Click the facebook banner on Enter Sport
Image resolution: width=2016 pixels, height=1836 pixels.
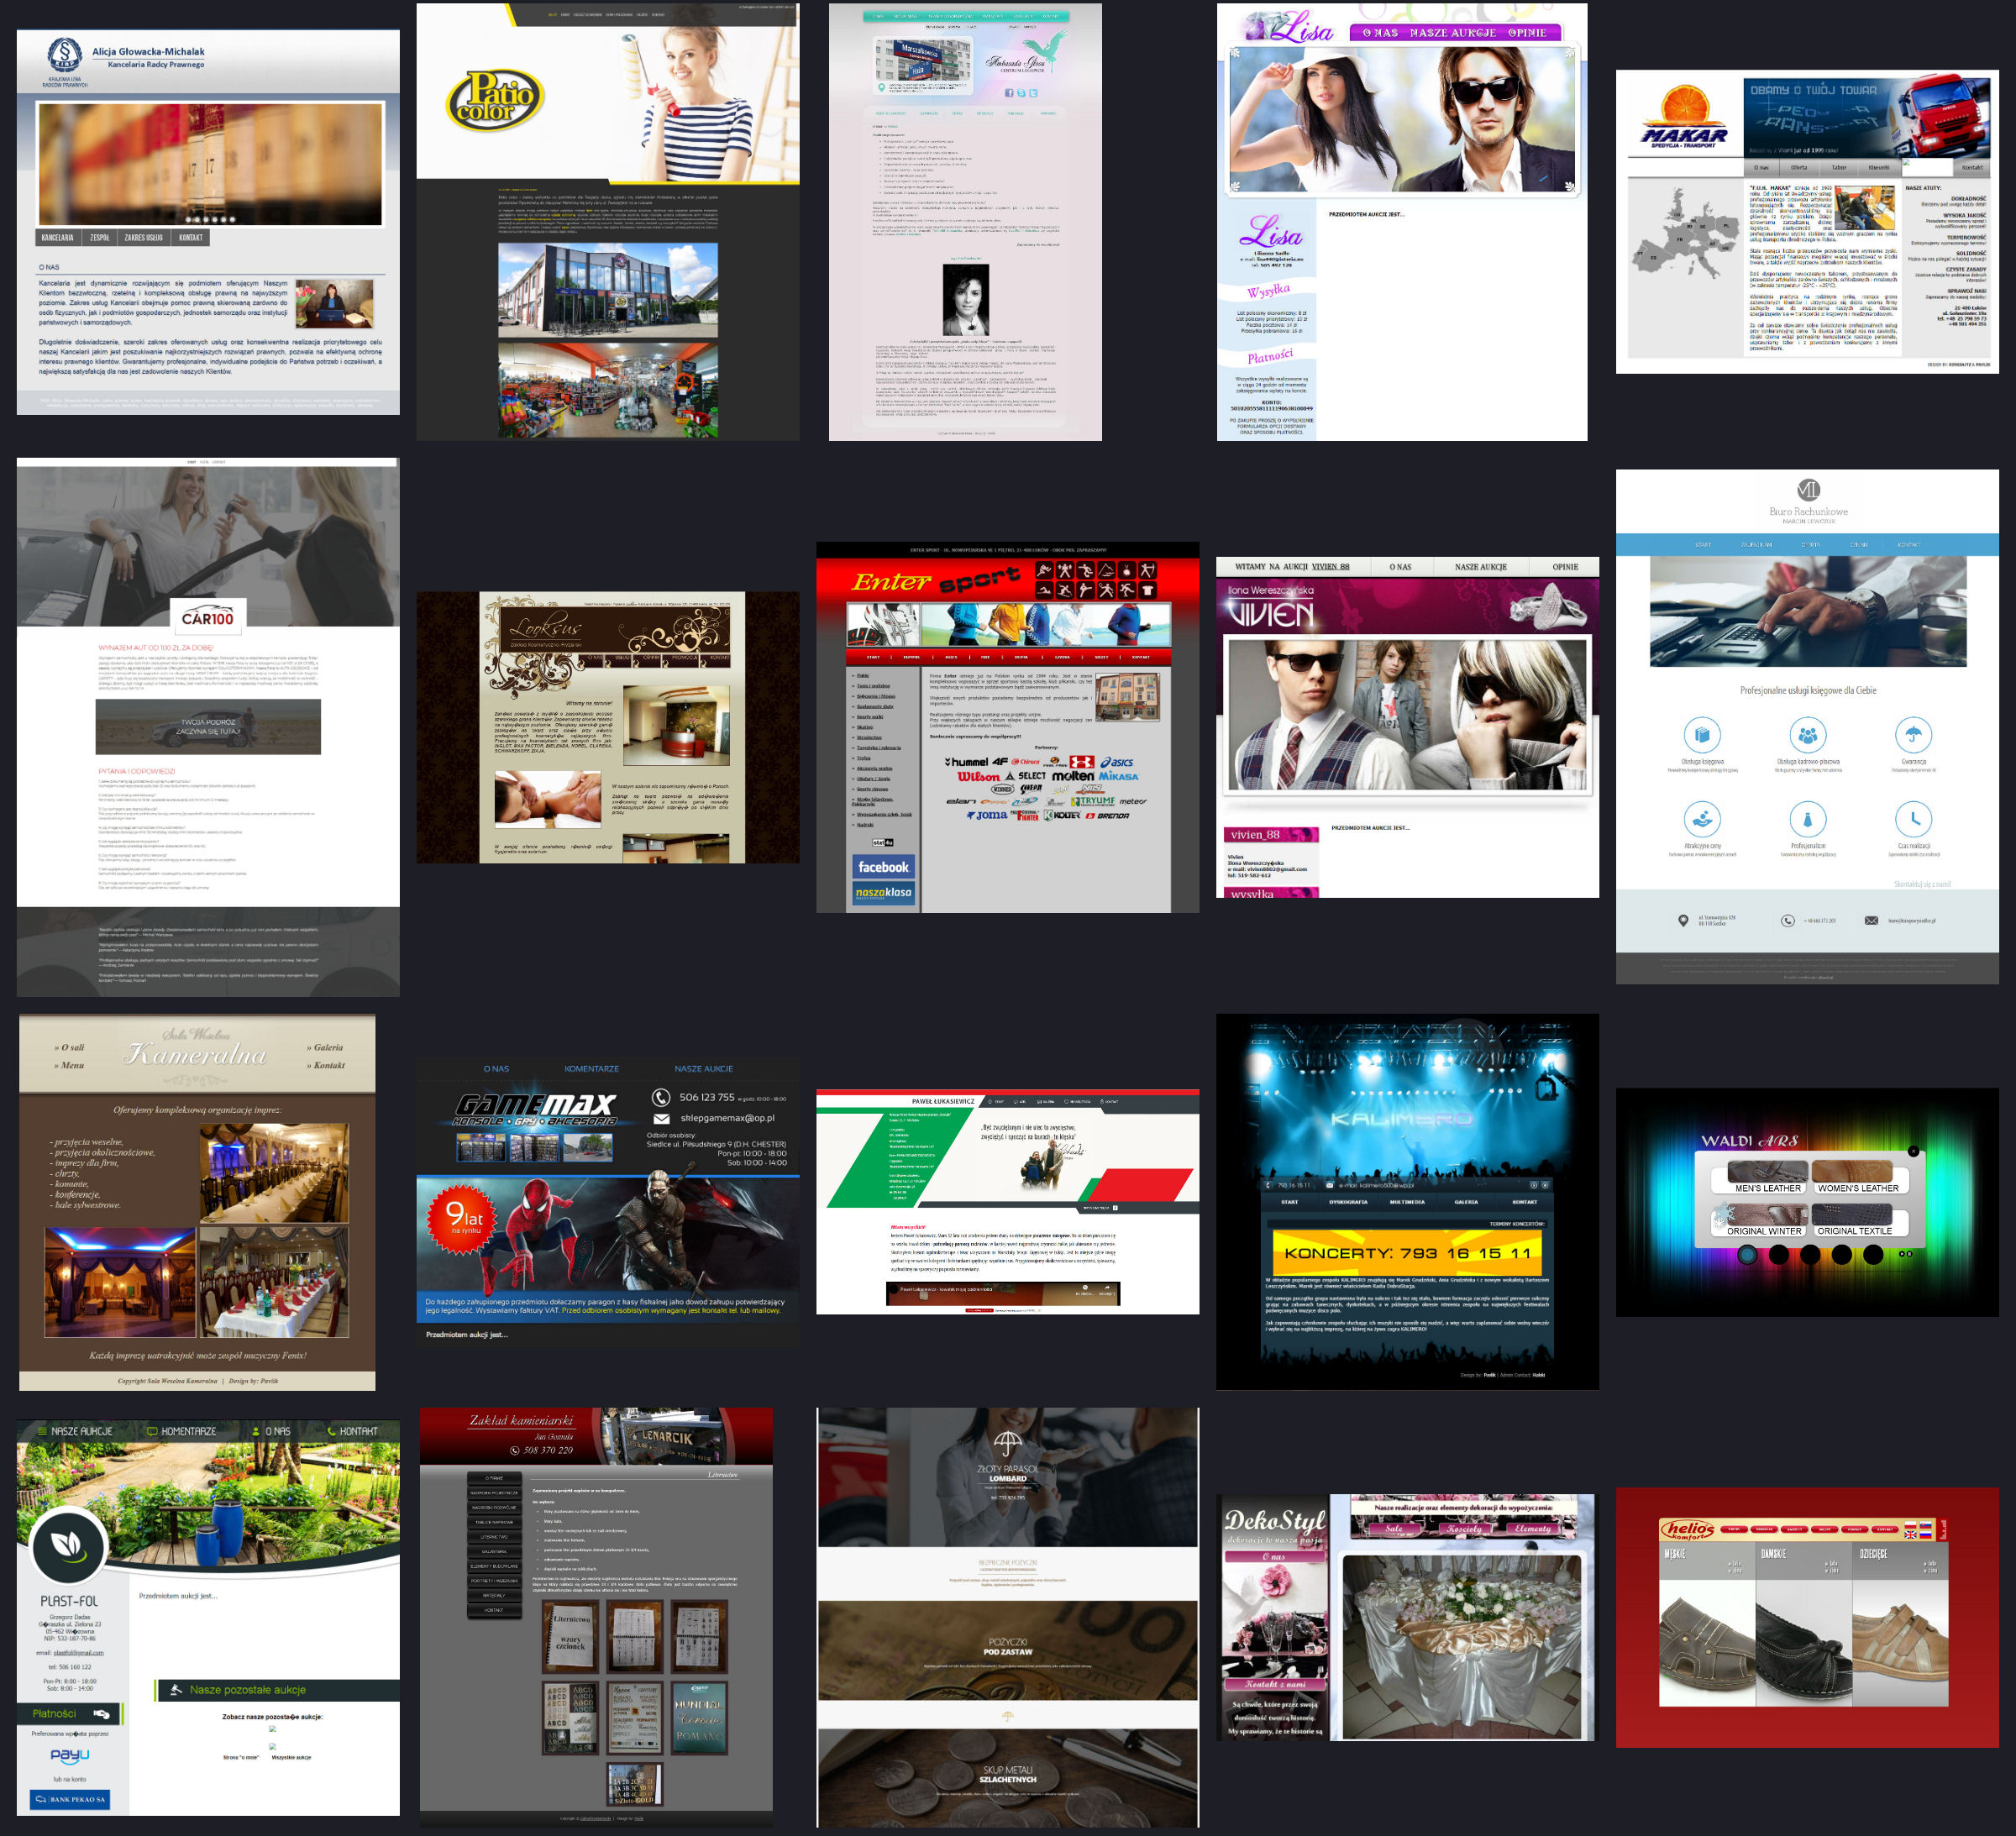884,867
